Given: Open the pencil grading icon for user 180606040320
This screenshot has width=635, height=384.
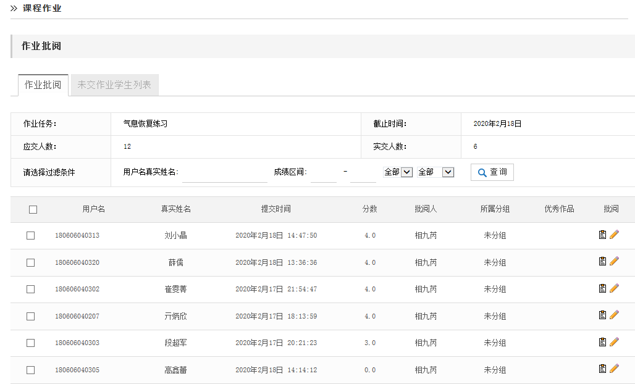Looking at the screenshot, I should [614, 261].
